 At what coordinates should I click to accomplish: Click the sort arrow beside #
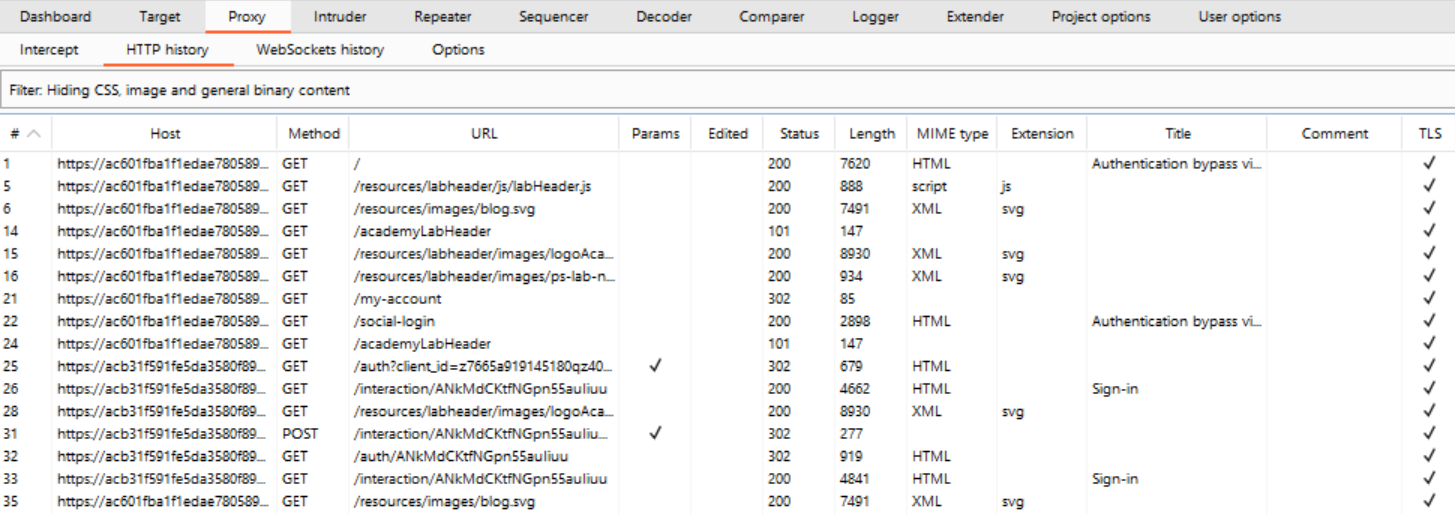click(x=34, y=133)
